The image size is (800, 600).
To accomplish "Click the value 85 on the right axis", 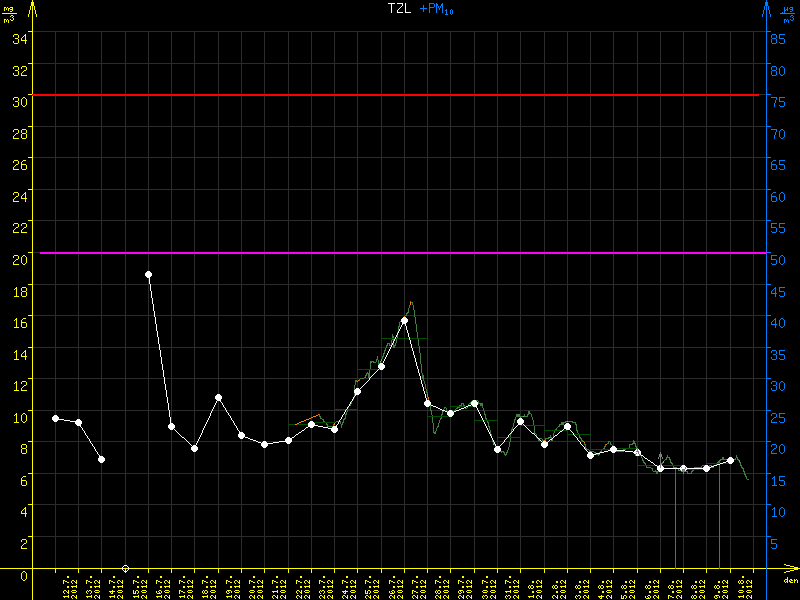I will (x=776, y=38).
